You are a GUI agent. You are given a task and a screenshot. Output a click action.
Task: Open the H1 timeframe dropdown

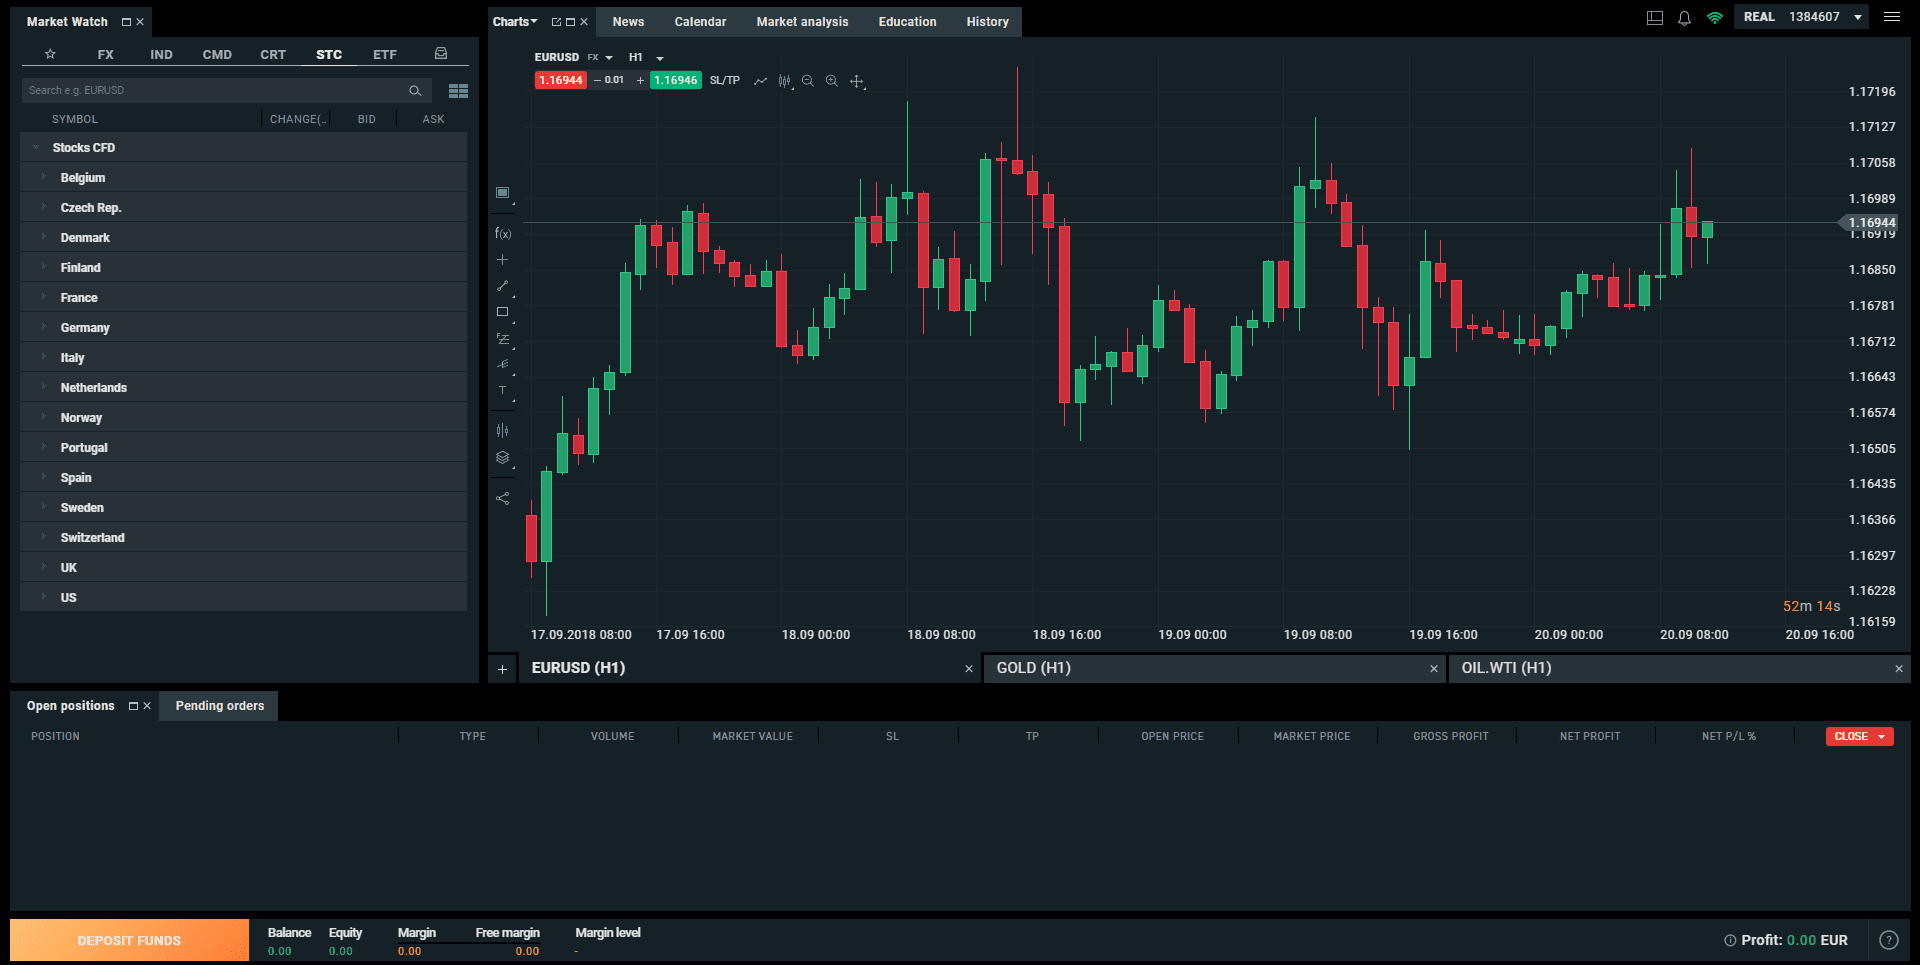point(646,58)
